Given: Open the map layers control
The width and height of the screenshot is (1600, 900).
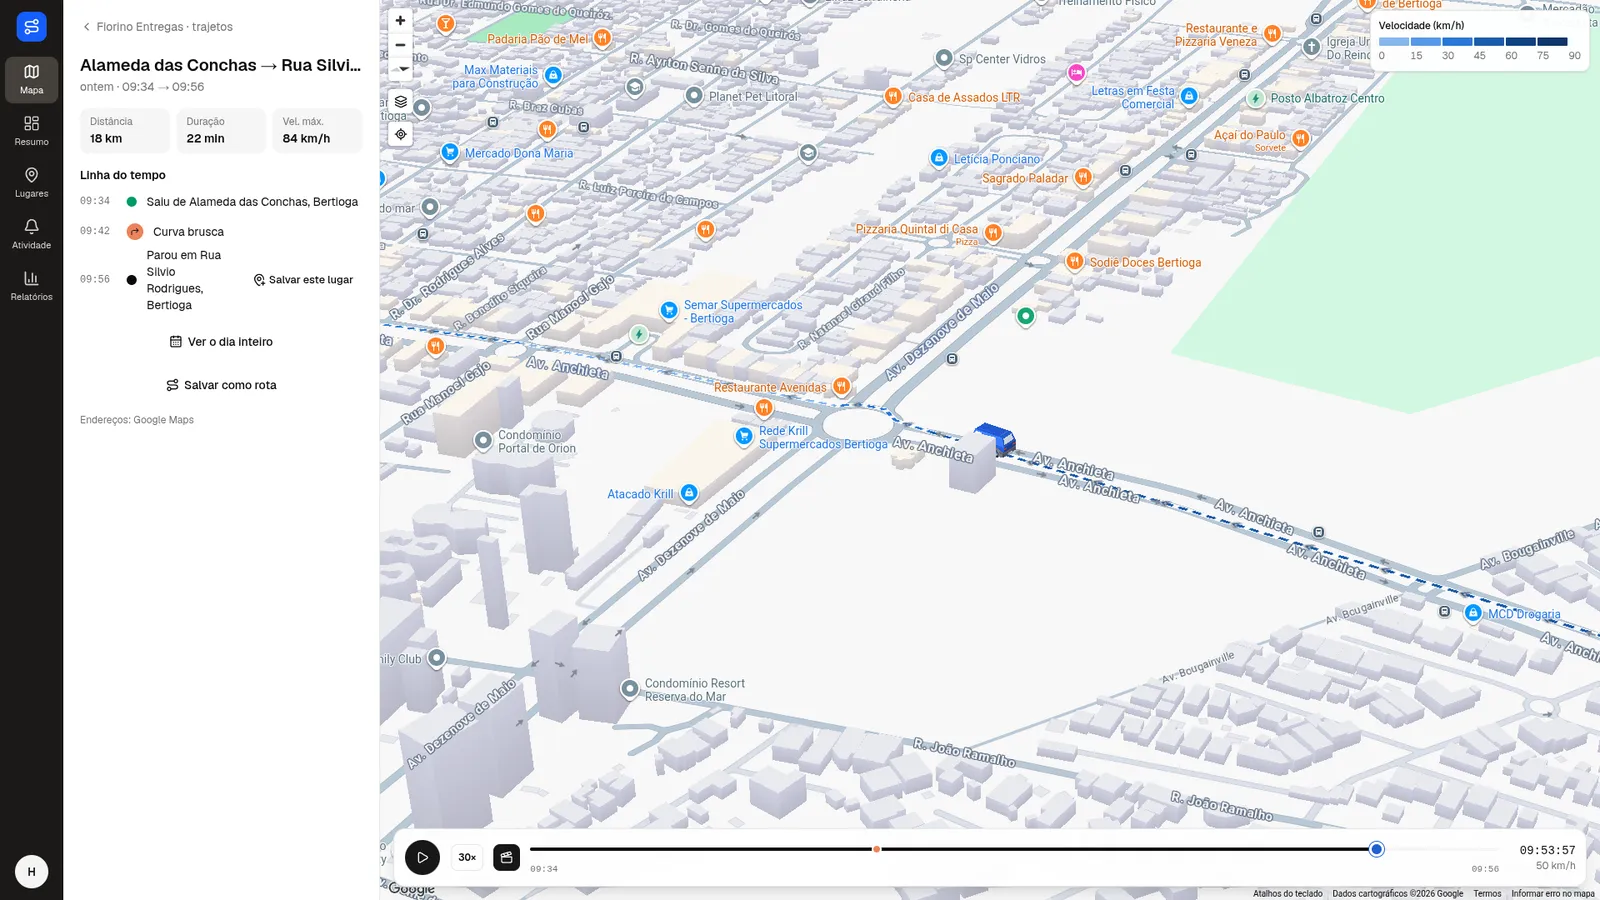Looking at the screenshot, I should click(400, 101).
